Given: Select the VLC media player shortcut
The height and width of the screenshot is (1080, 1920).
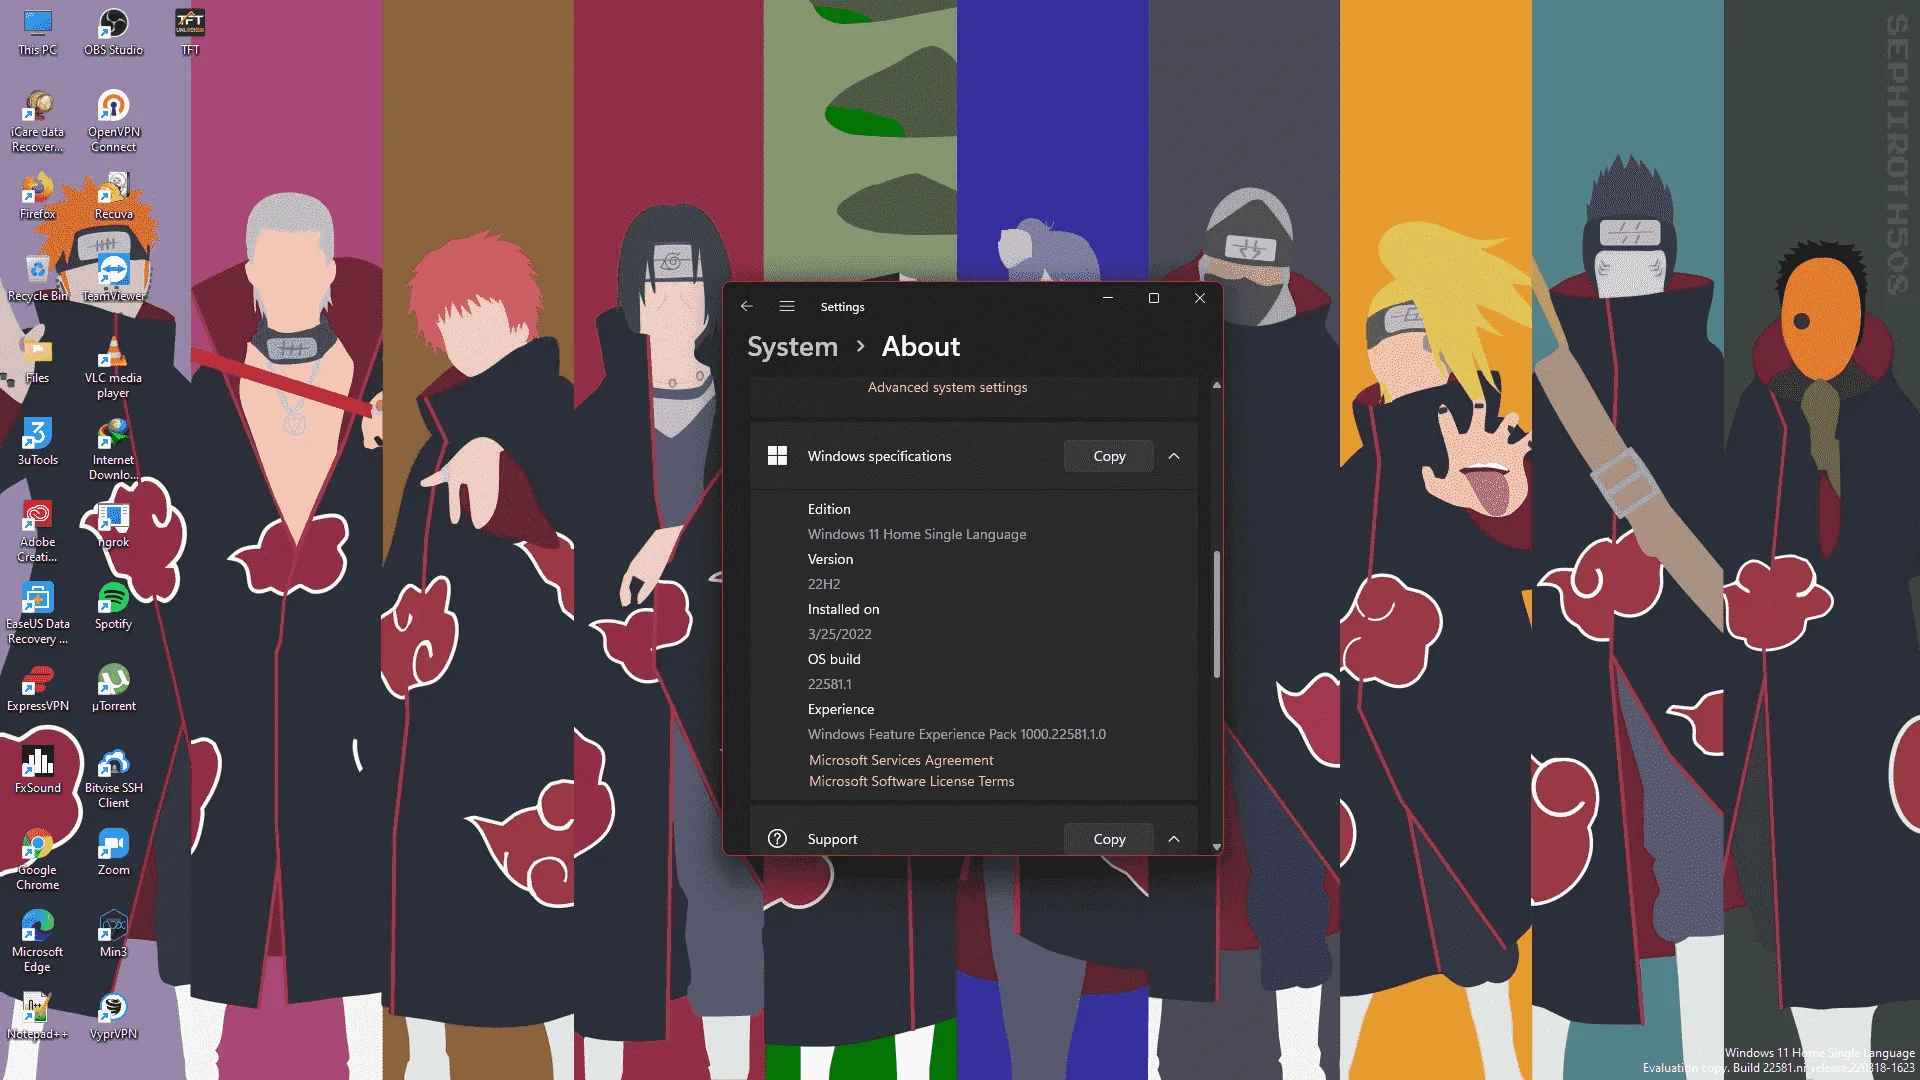Looking at the screenshot, I should [113, 368].
